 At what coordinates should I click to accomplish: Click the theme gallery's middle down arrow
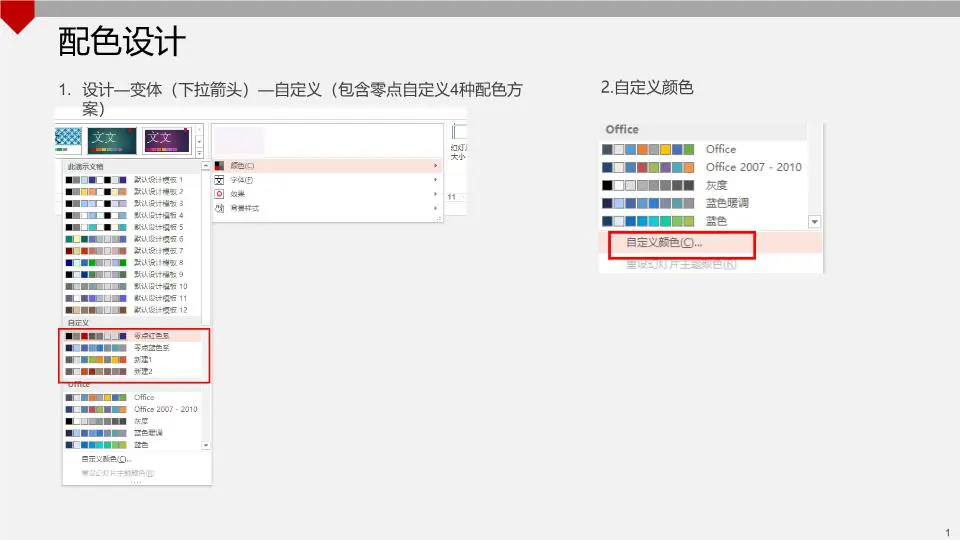[199, 142]
